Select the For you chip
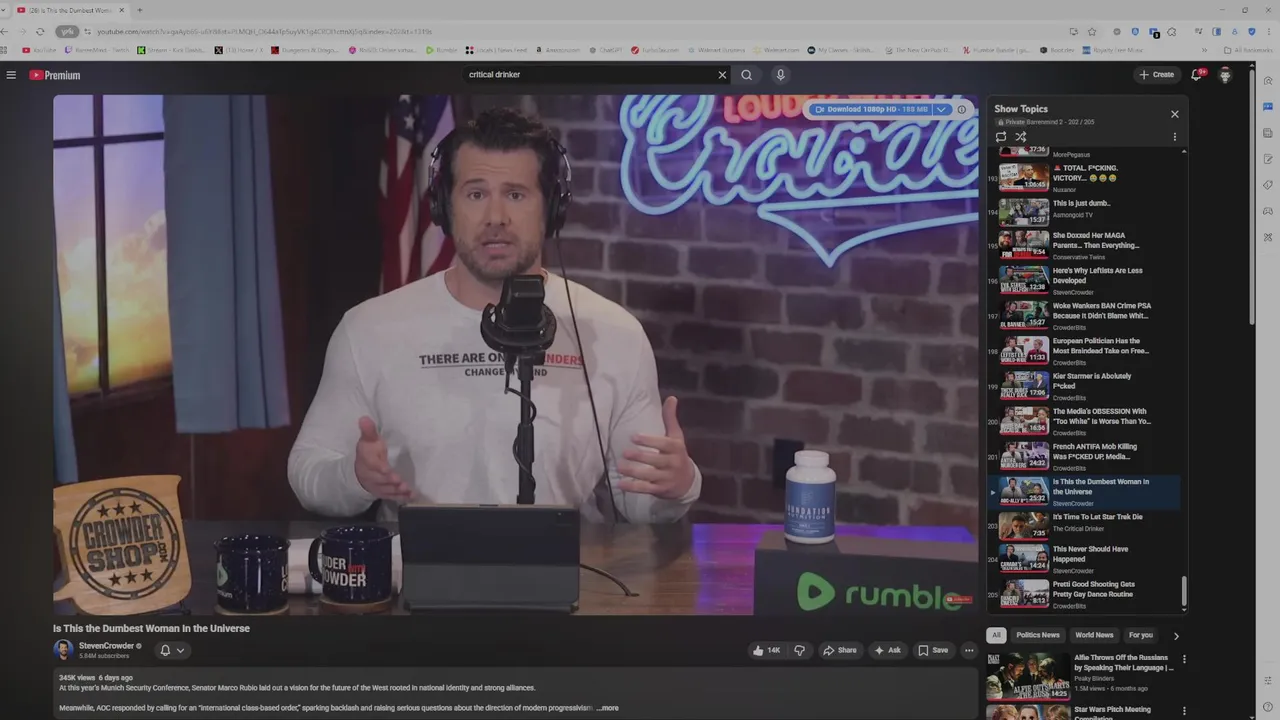 1141,635
